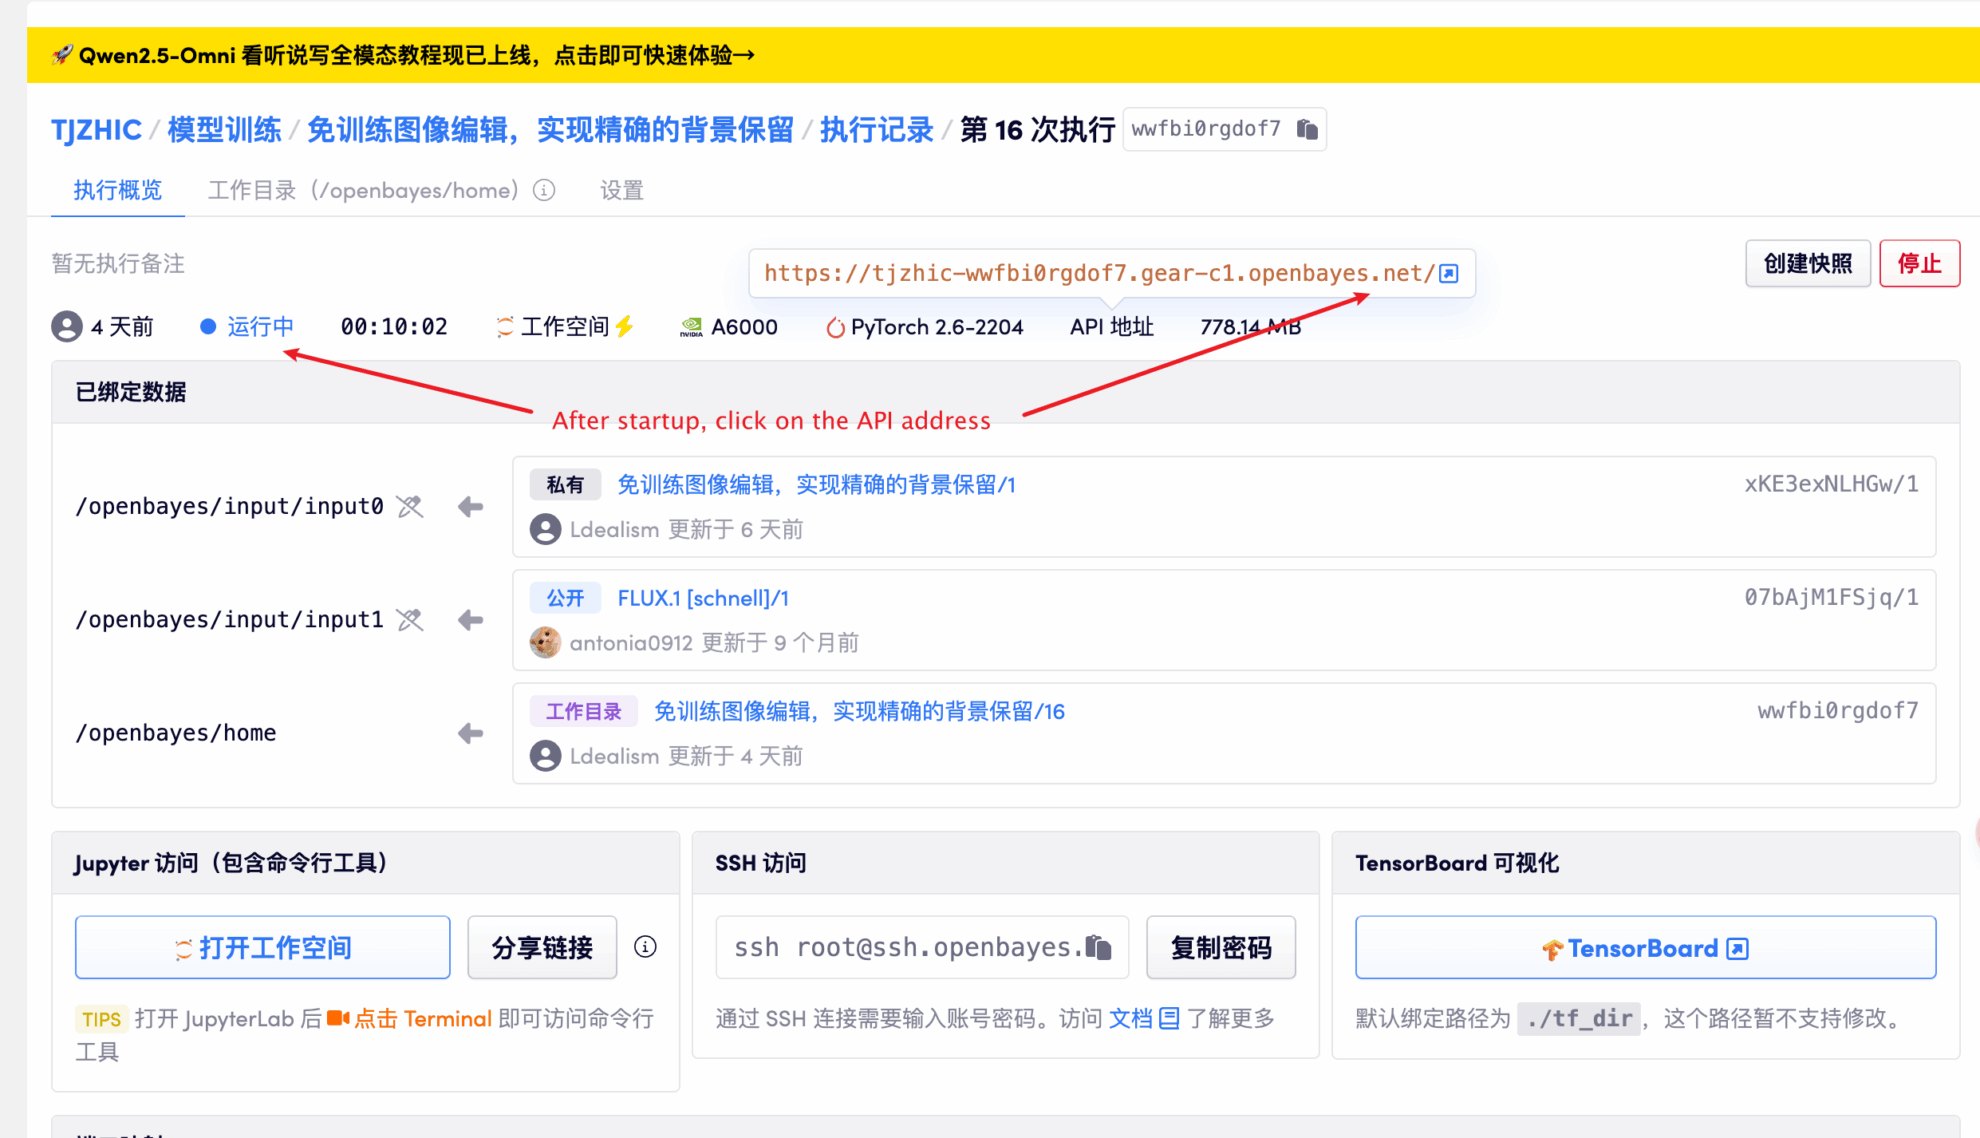This screenshot has height=1138, width=1980.
Task: Open the TensorBoard button
Action: pyautogui.click(x=1645, y=947)
